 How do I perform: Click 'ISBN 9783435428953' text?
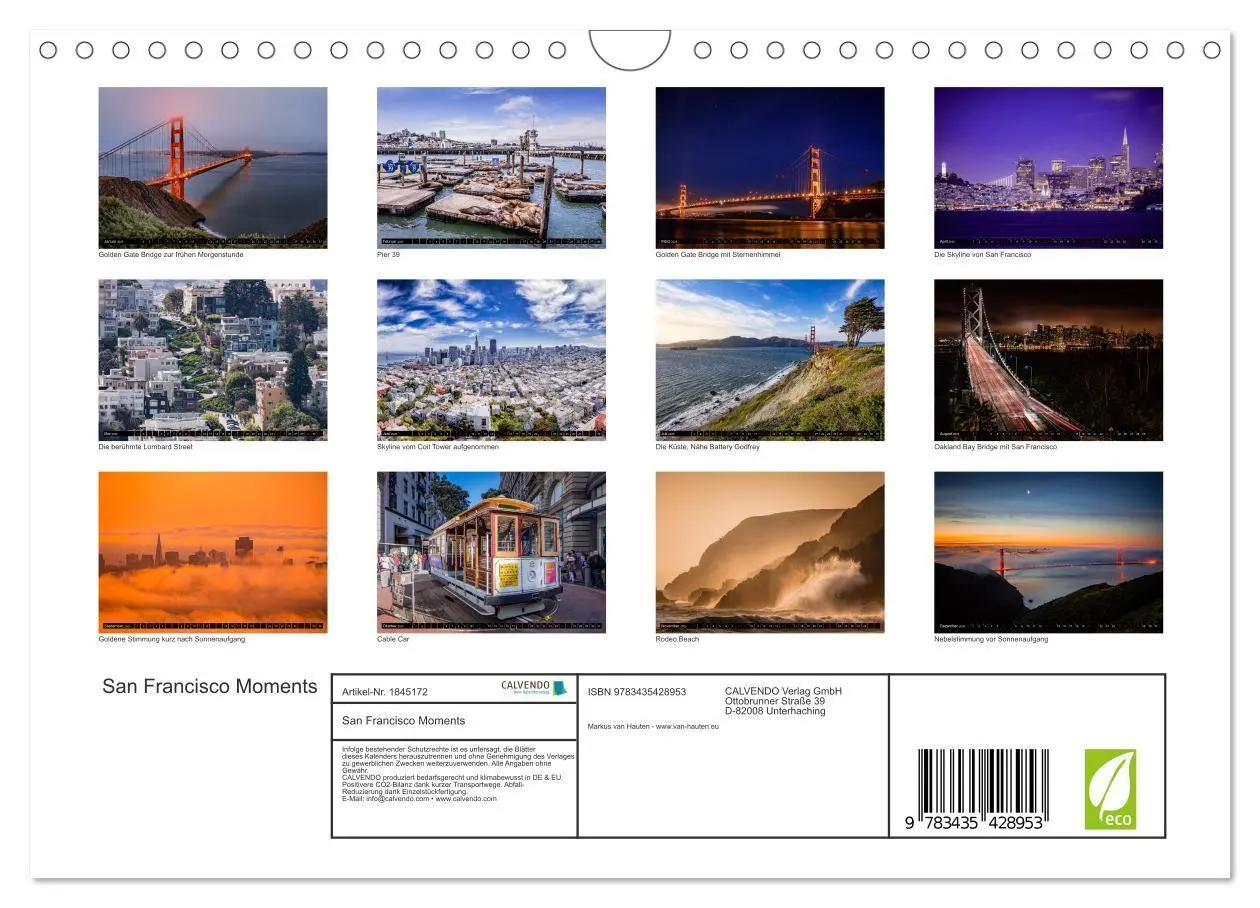coord(637,692)
